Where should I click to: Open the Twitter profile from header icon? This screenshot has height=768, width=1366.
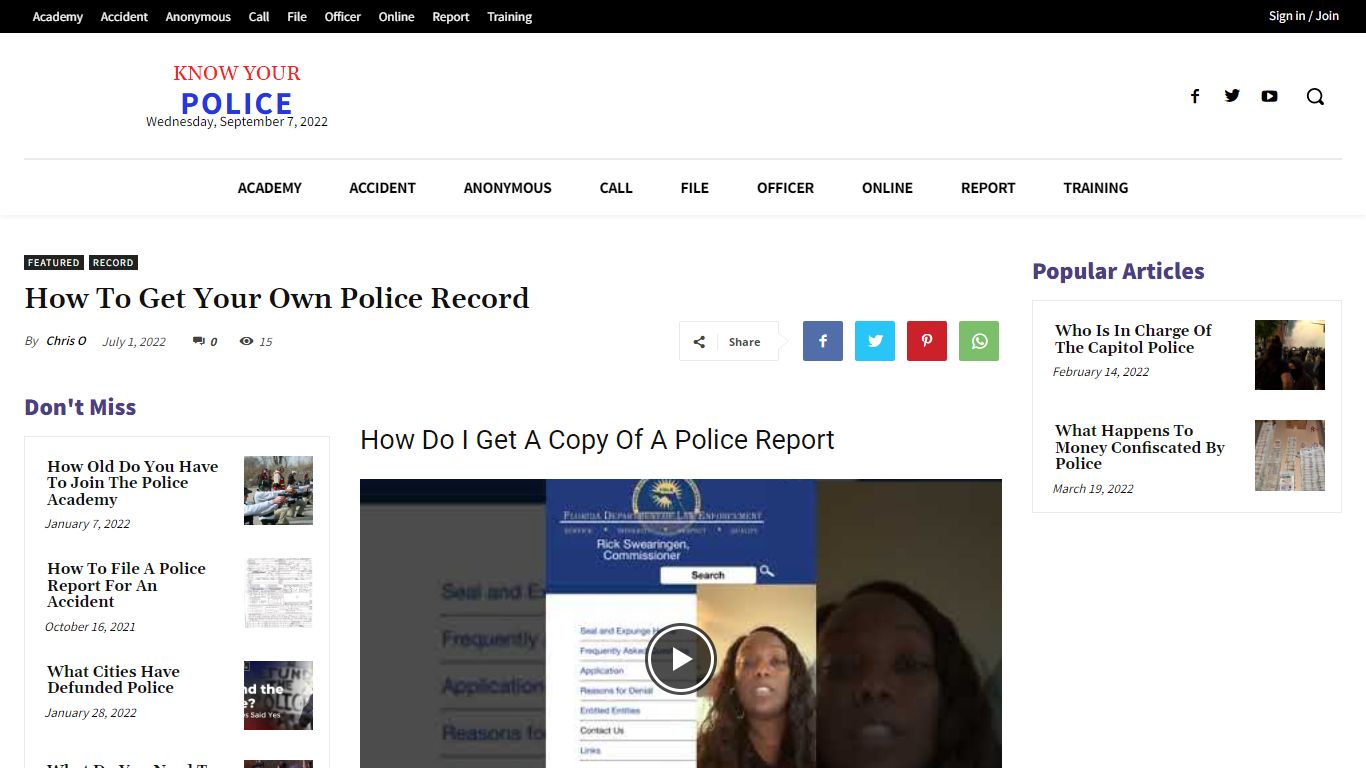[1232, 96]
